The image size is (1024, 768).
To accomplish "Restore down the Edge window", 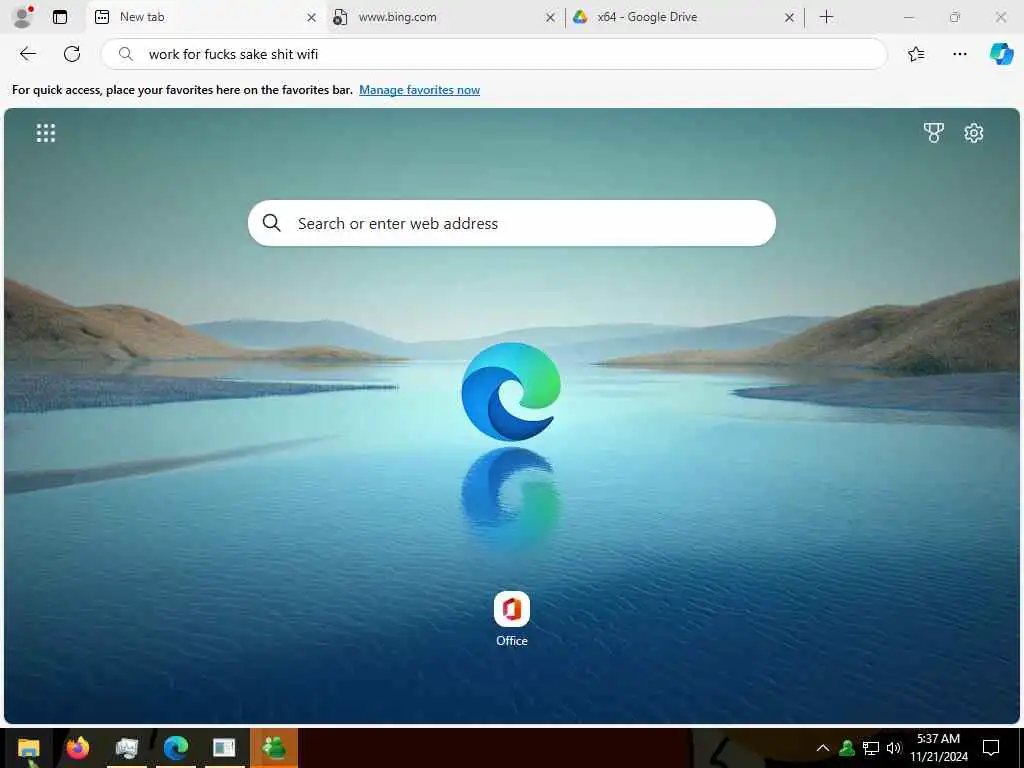I will tap(955, 18).
